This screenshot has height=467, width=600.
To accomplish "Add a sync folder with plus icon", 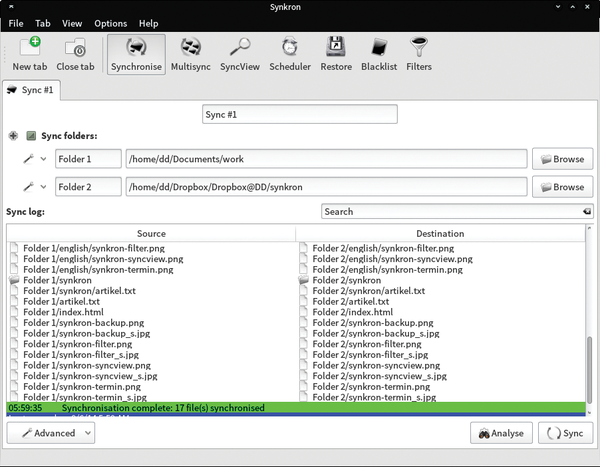I will (x=13, y=136).
